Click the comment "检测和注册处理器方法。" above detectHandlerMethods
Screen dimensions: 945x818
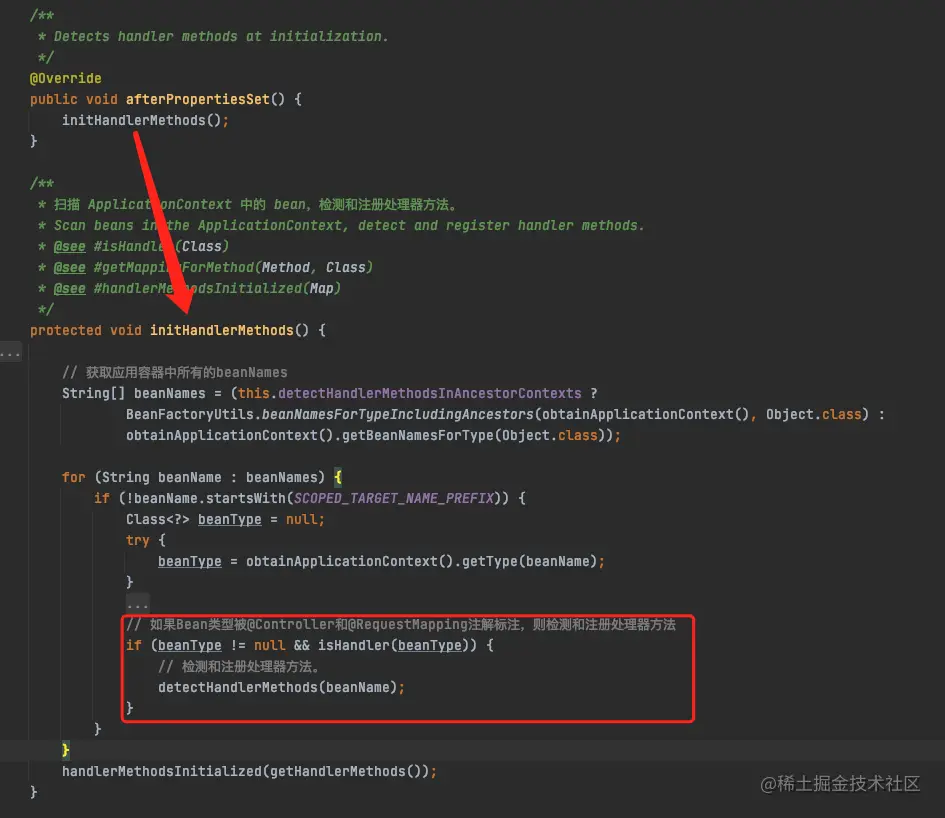tap(239, 666)
